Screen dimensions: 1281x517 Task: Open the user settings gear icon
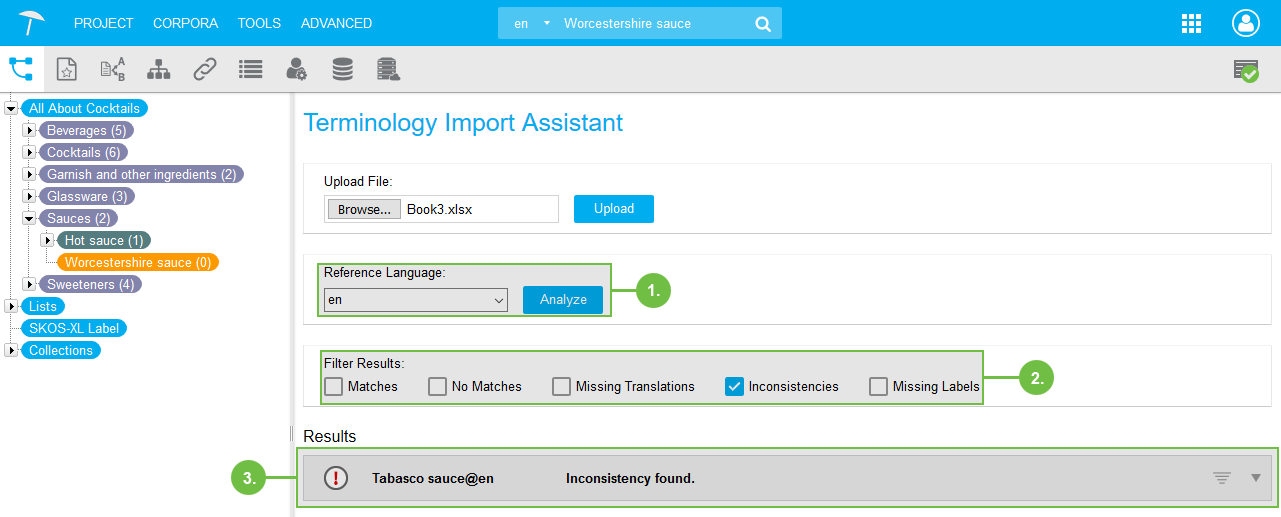tap(296, 68)
